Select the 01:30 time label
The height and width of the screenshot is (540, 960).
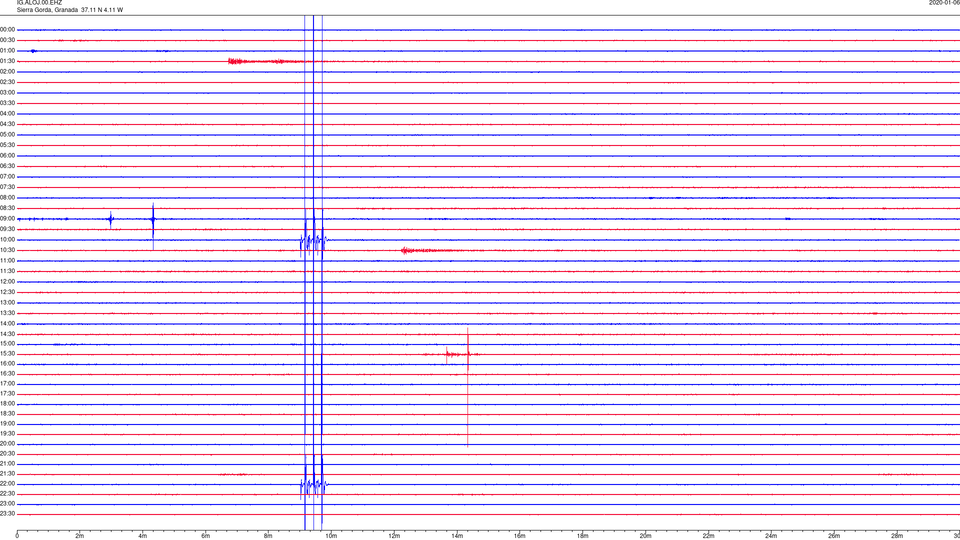(7, 61)
